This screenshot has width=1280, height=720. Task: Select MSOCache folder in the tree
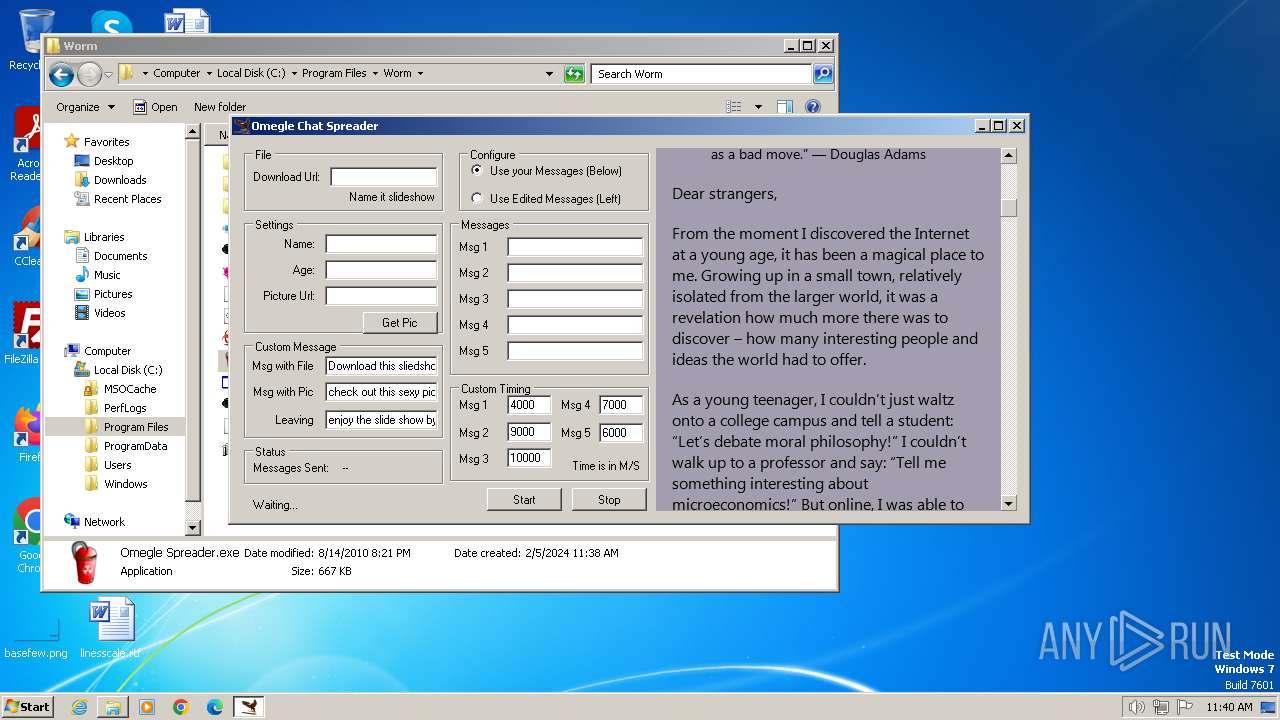(x=130, y=389)
